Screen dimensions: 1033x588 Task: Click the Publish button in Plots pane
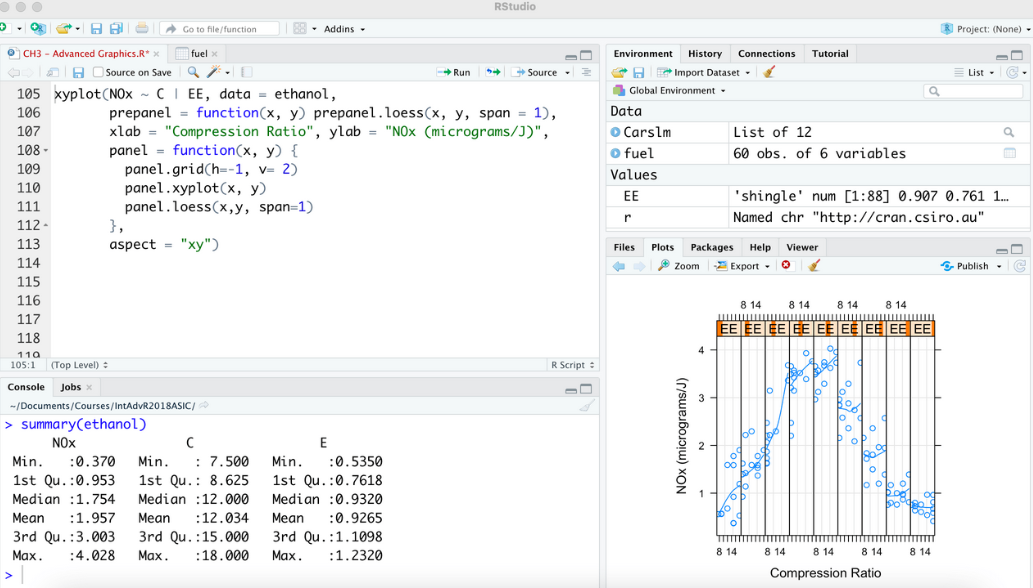click(971, 266)
